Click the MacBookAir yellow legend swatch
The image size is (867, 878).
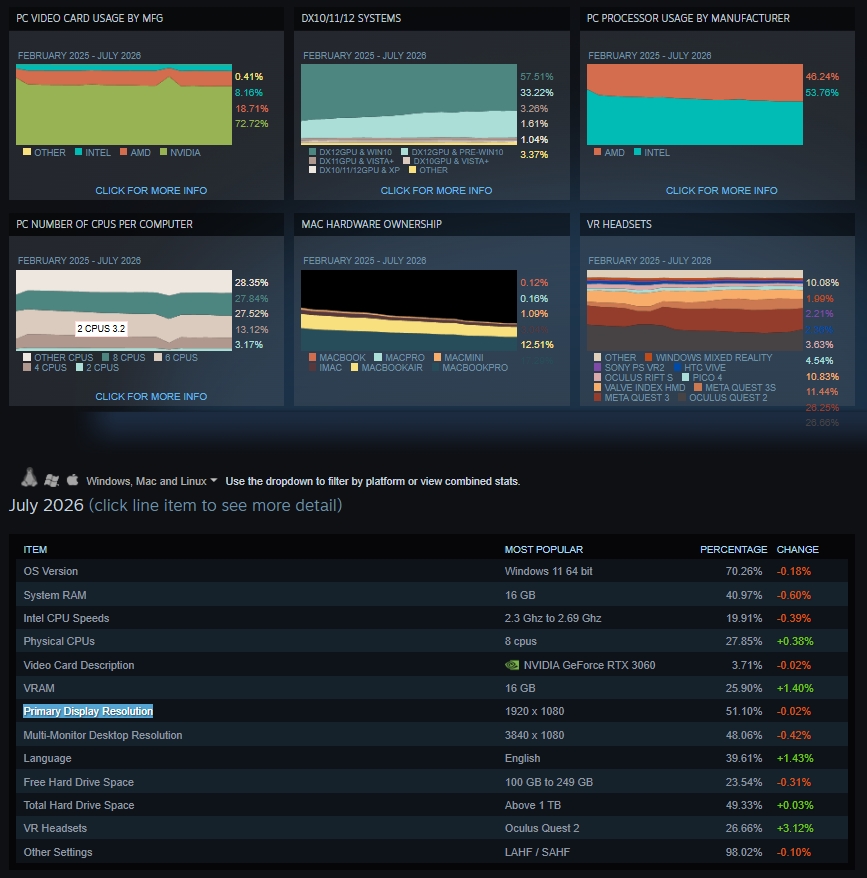355,367
